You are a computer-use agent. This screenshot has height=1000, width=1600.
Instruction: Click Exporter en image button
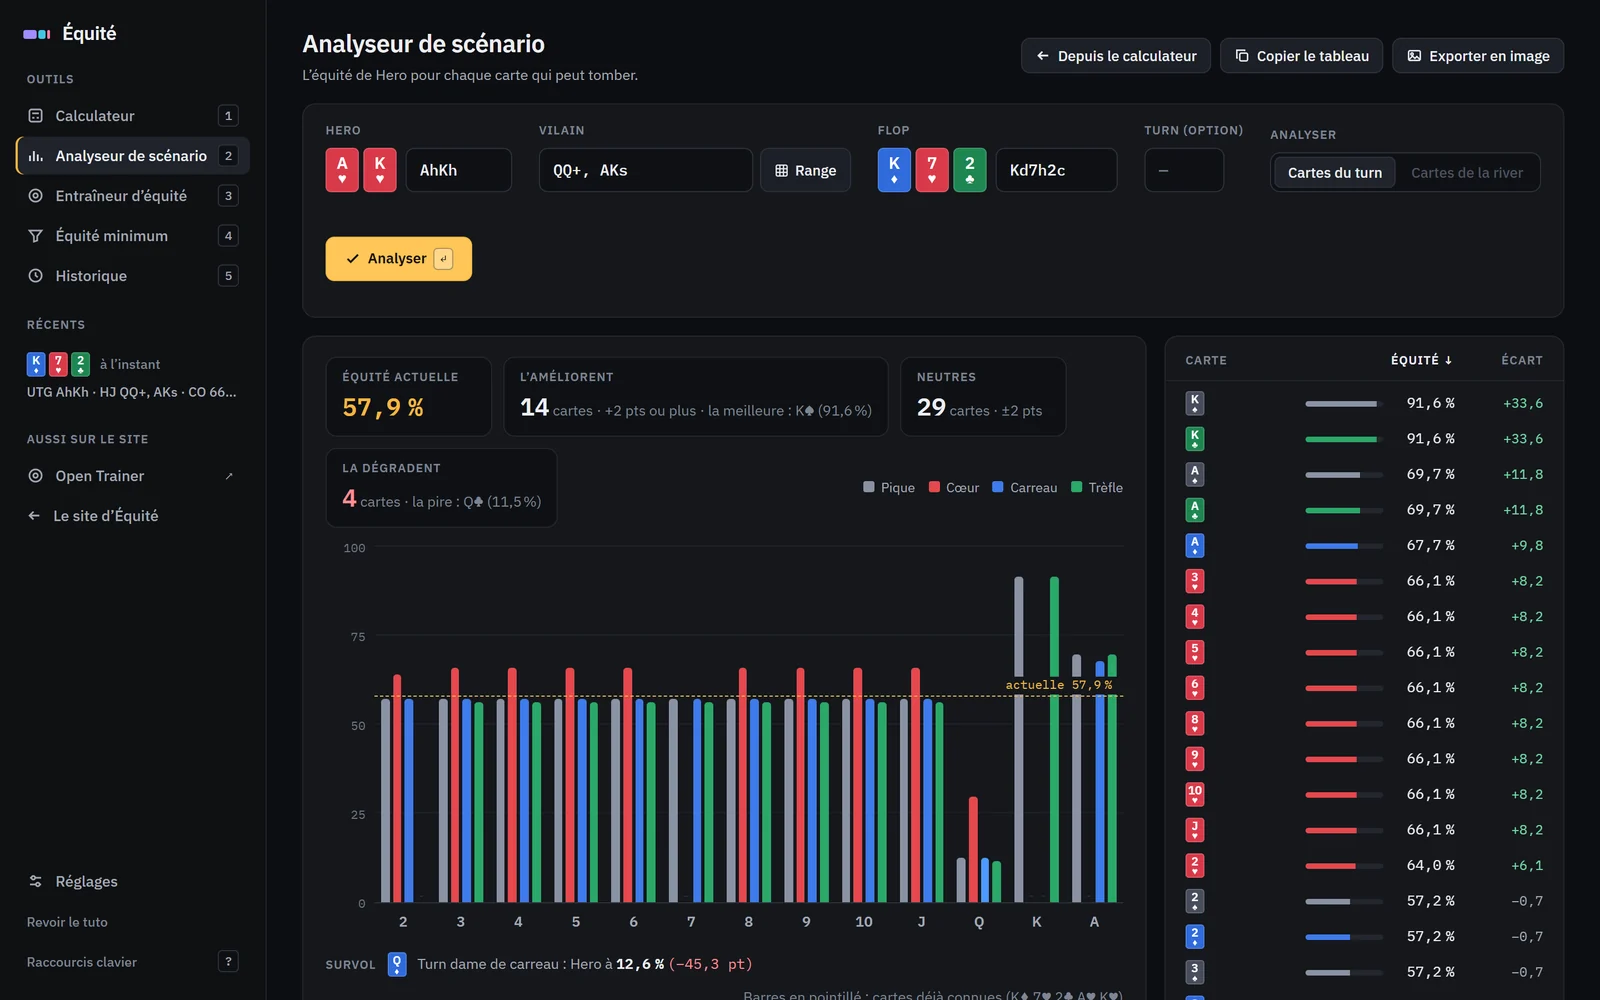click(x=1478, y=56)
